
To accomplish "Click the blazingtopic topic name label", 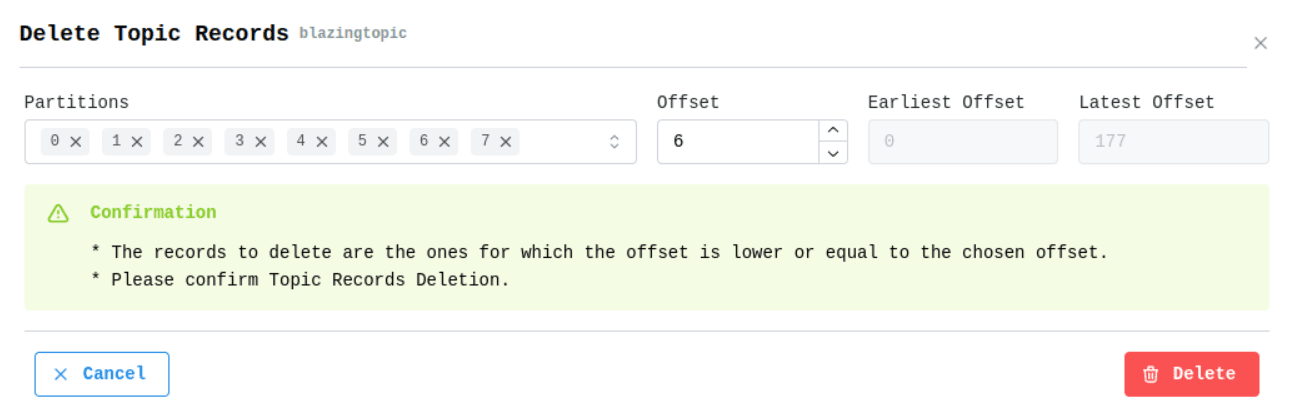I will (353, 33).
